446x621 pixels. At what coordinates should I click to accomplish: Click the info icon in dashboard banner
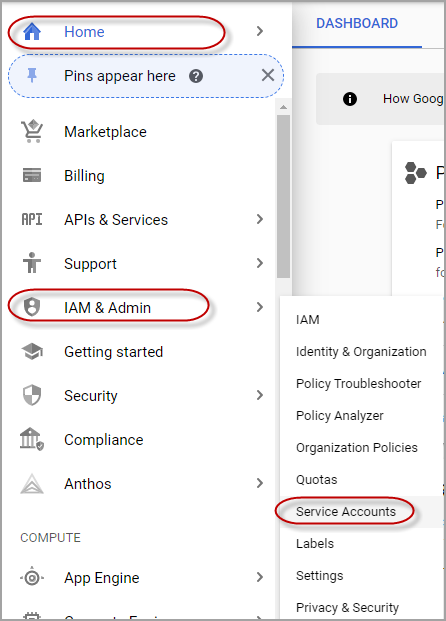350,99
